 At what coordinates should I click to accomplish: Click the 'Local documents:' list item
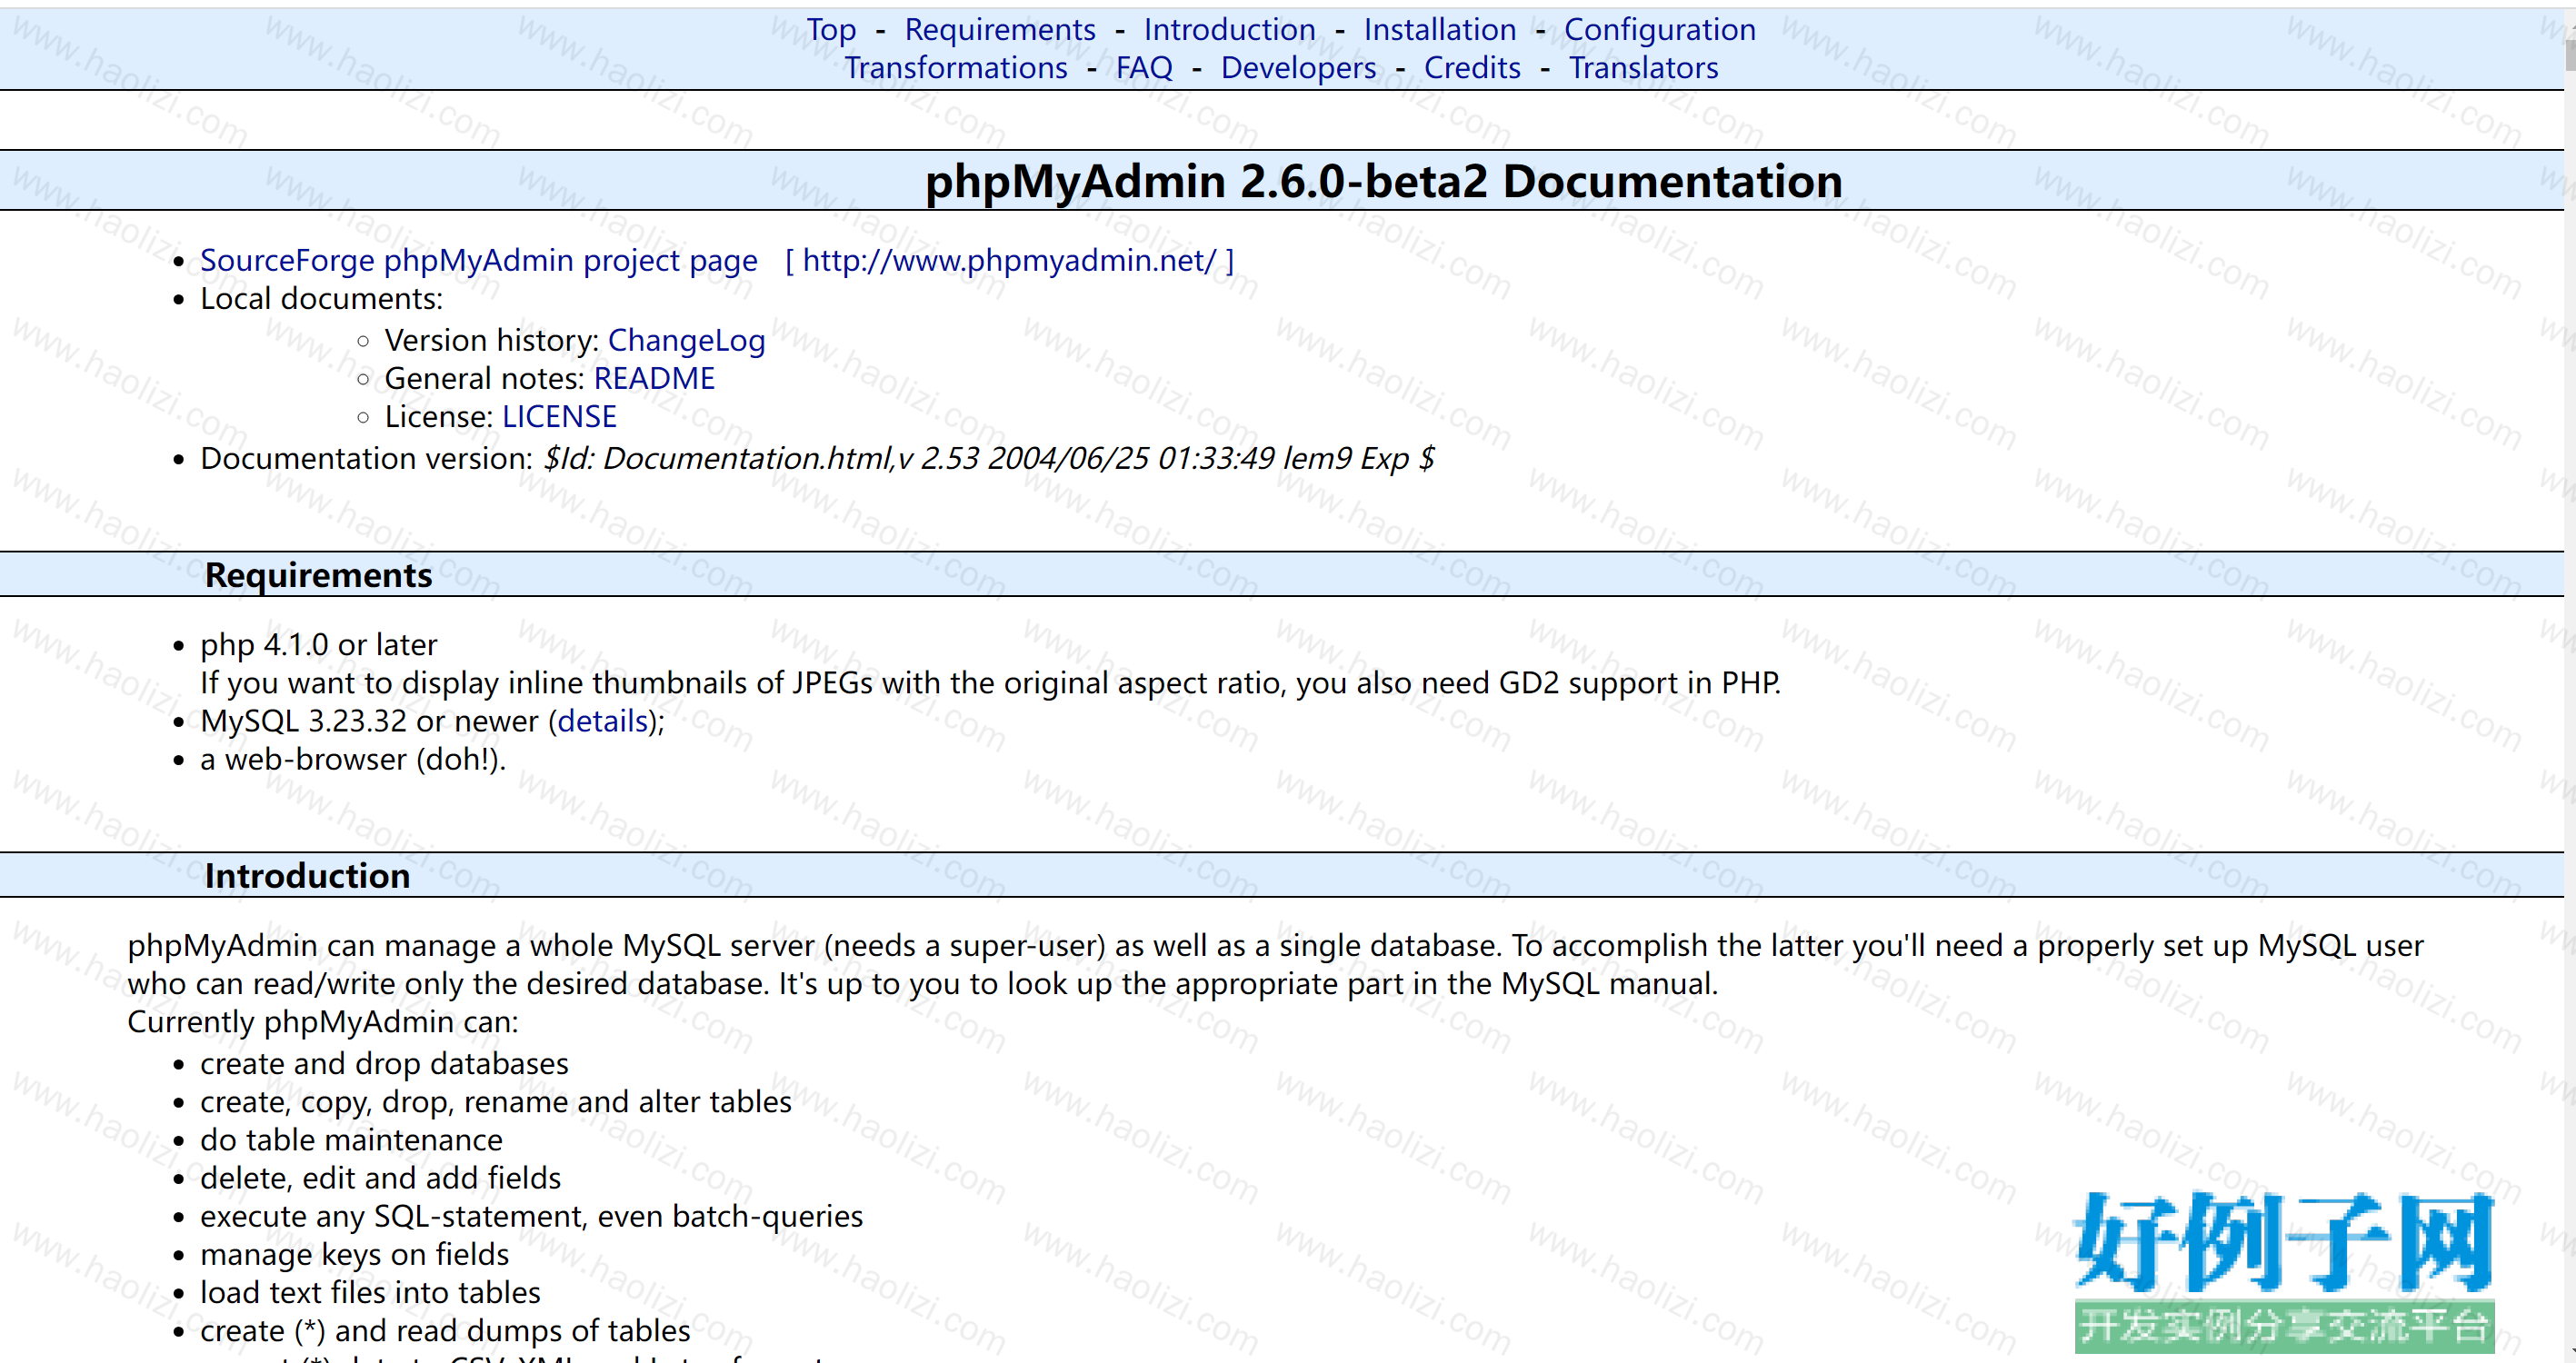pyautogui.click(x=321, y=299)
